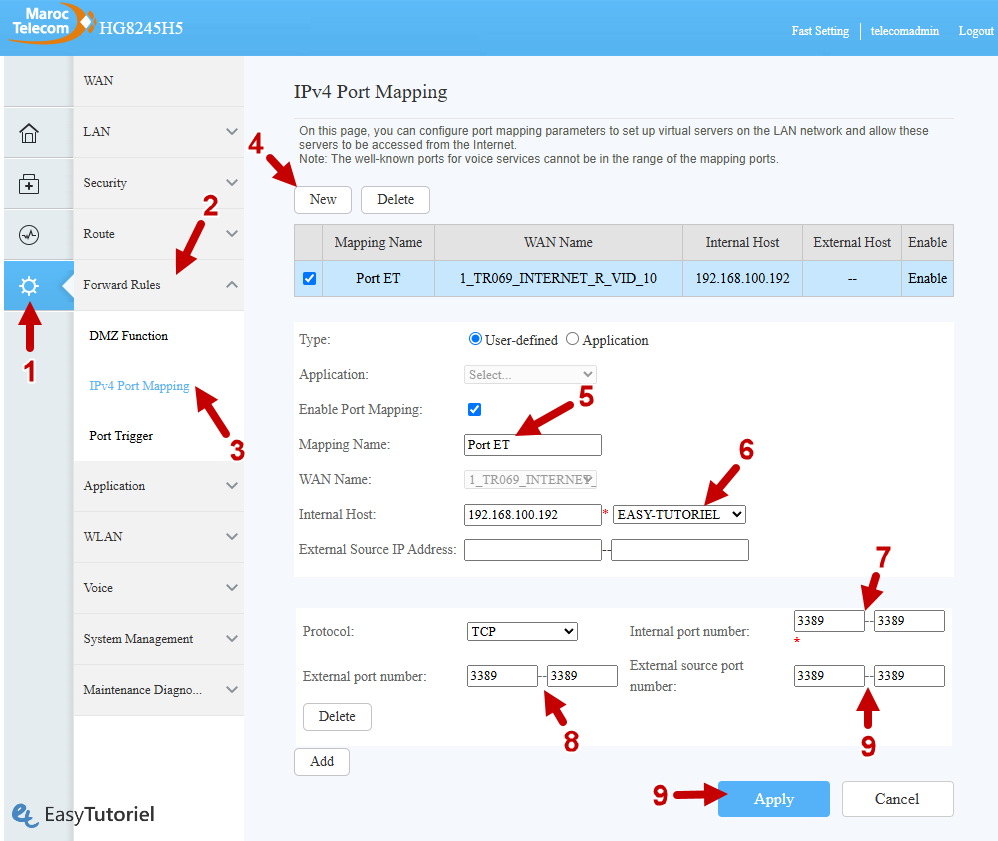
Task: Click the first External Source IP field
Action: click(x=533, y=549)
